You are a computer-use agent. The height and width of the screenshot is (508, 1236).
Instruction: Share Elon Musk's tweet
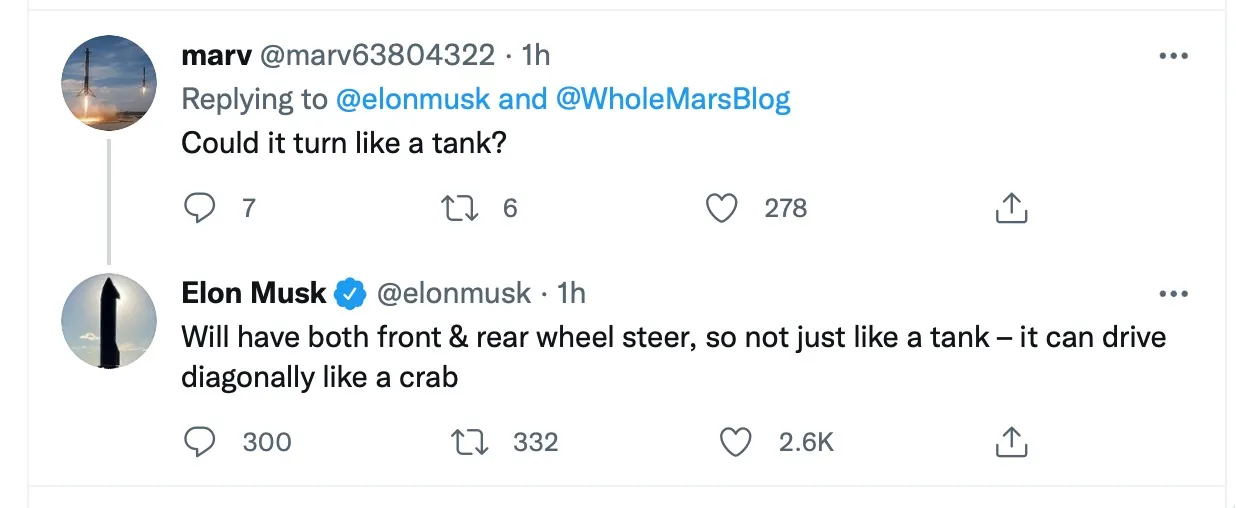point(1011,442)
